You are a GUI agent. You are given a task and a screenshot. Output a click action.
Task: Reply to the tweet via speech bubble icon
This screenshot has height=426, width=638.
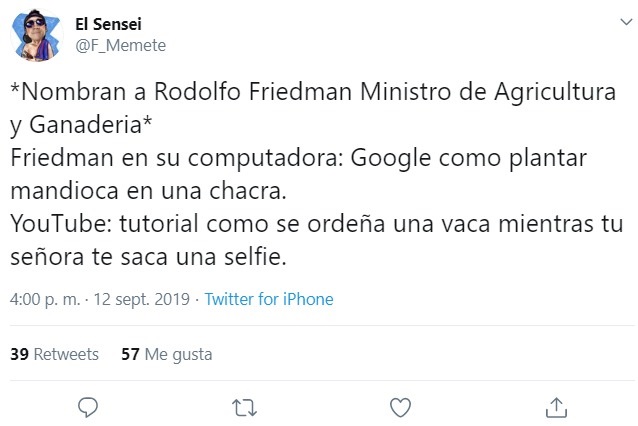coord(88,406)
